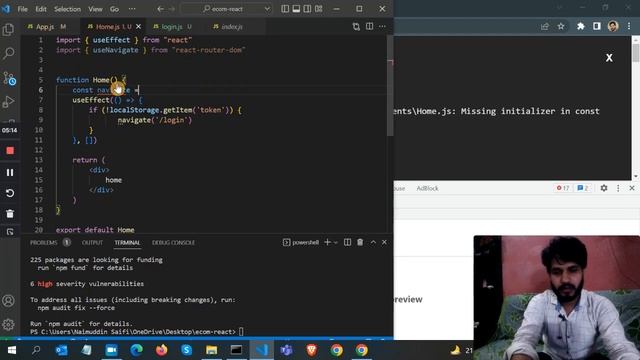
Task: Select the TERMINAL panel tab
Action: tap(127, 242)
